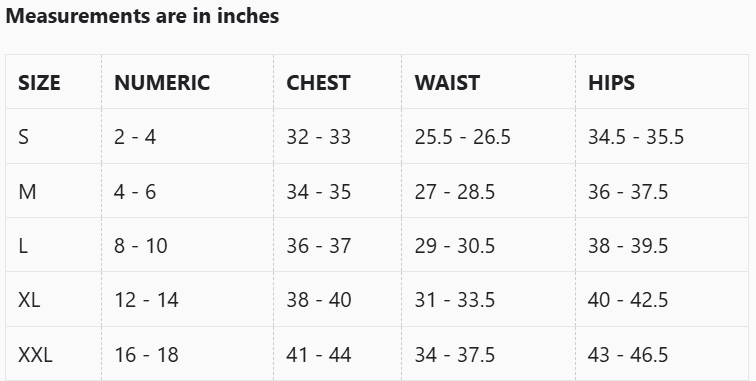Image resolution: width=756 pixels, height=381 pixels.
Task: Click hips measurement 43 - 46.5
Action: 628,355
